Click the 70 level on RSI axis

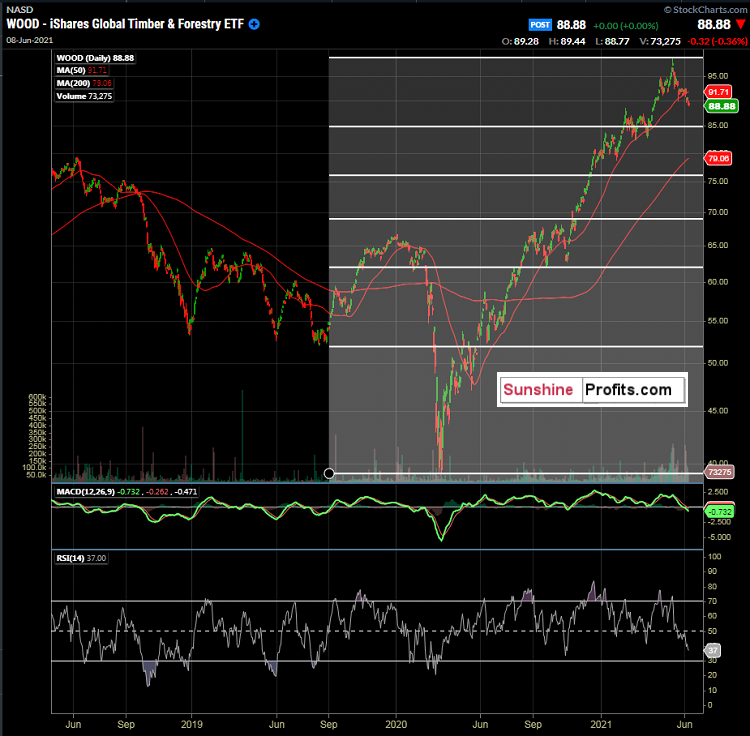pos(712,601)
